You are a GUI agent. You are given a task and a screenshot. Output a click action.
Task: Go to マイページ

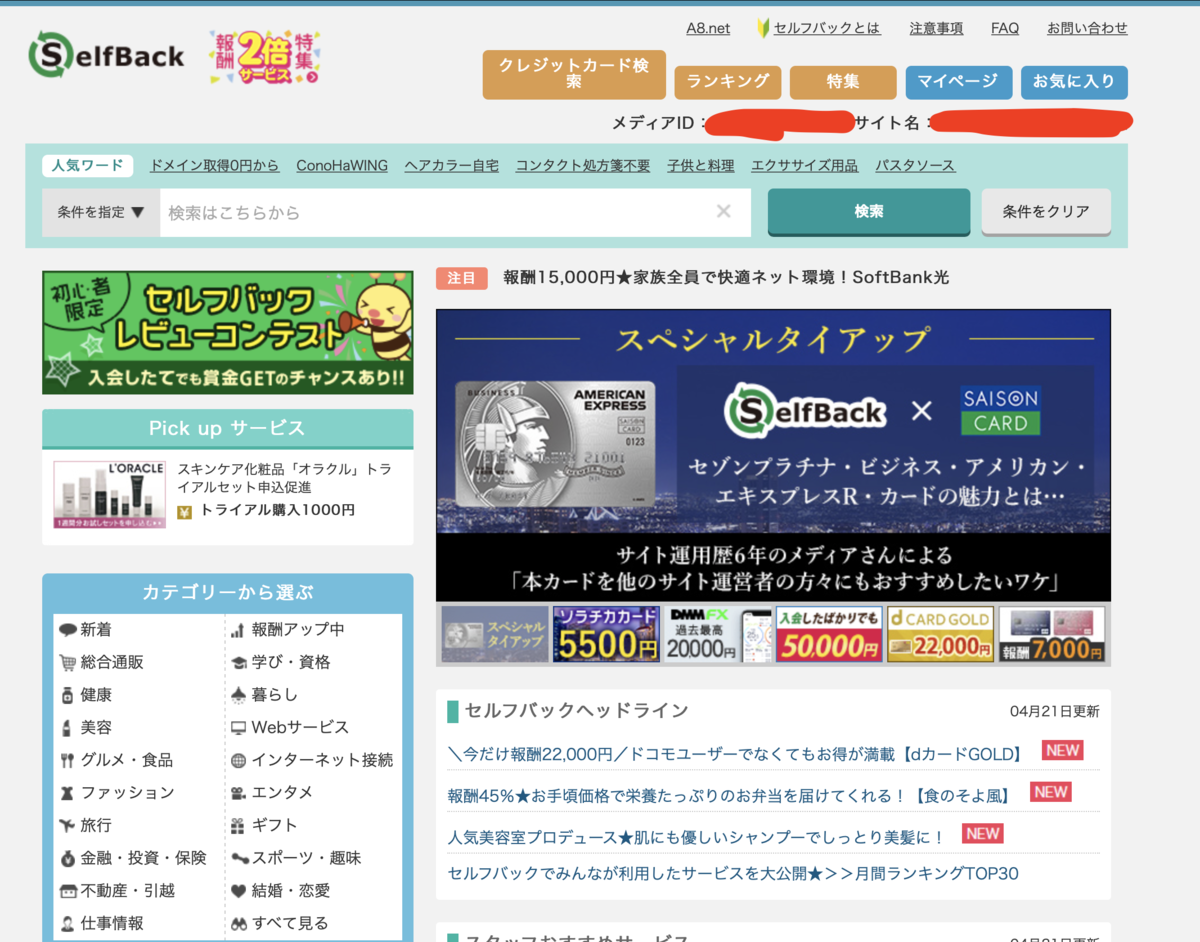(958, 82)
